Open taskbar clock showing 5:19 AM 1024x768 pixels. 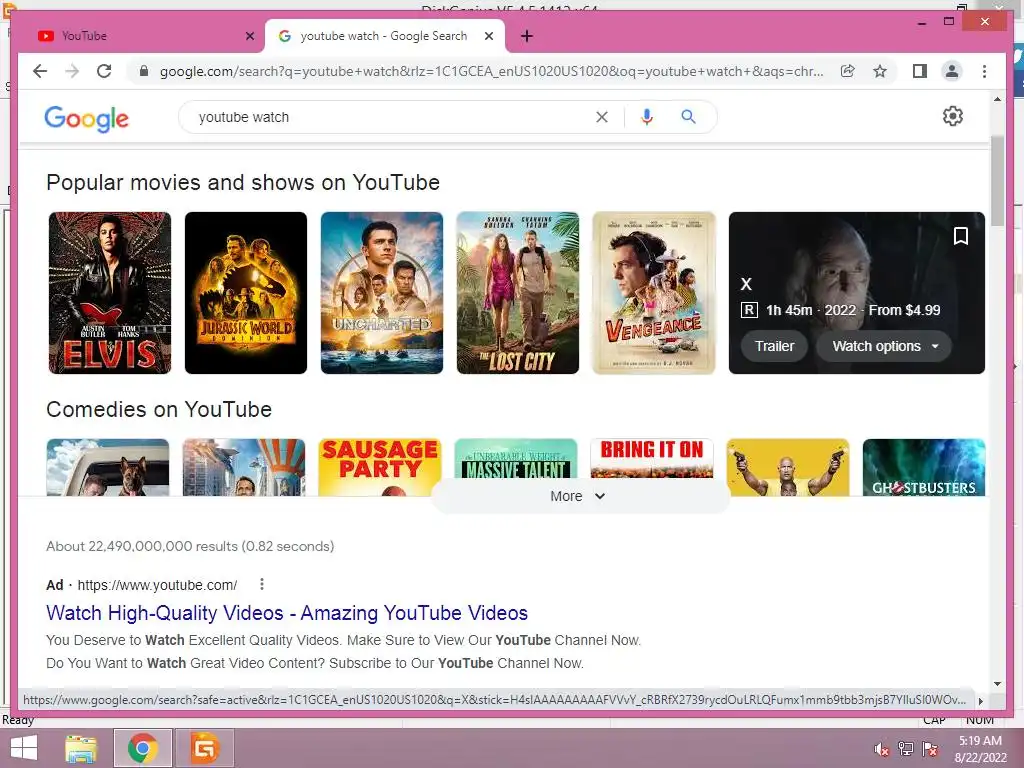(x=980, y=749)
